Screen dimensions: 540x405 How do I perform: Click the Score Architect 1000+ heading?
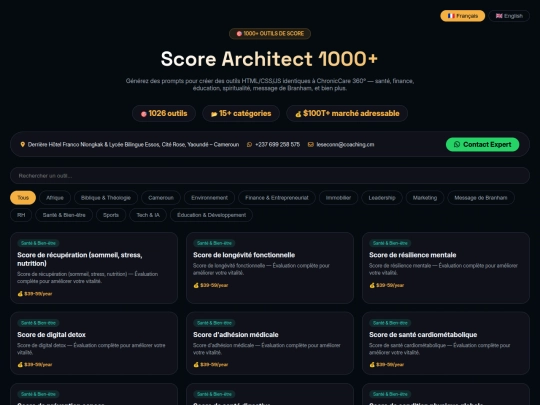[269, 59]
